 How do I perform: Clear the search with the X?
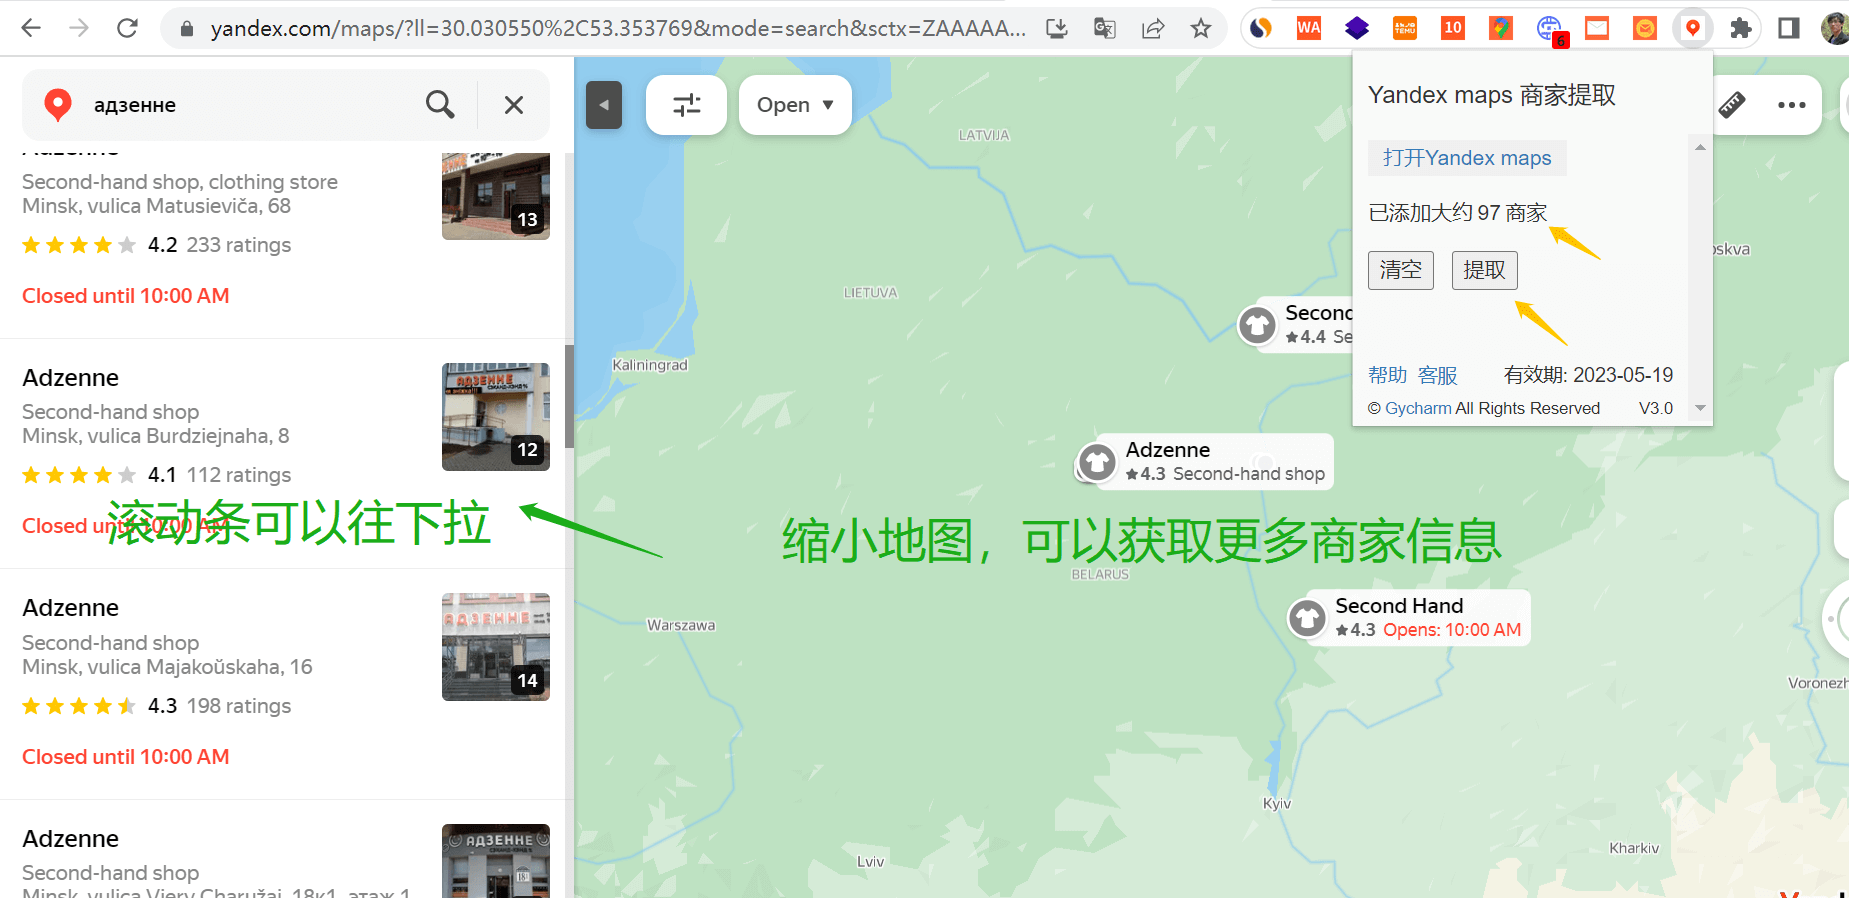click(514, 105)
